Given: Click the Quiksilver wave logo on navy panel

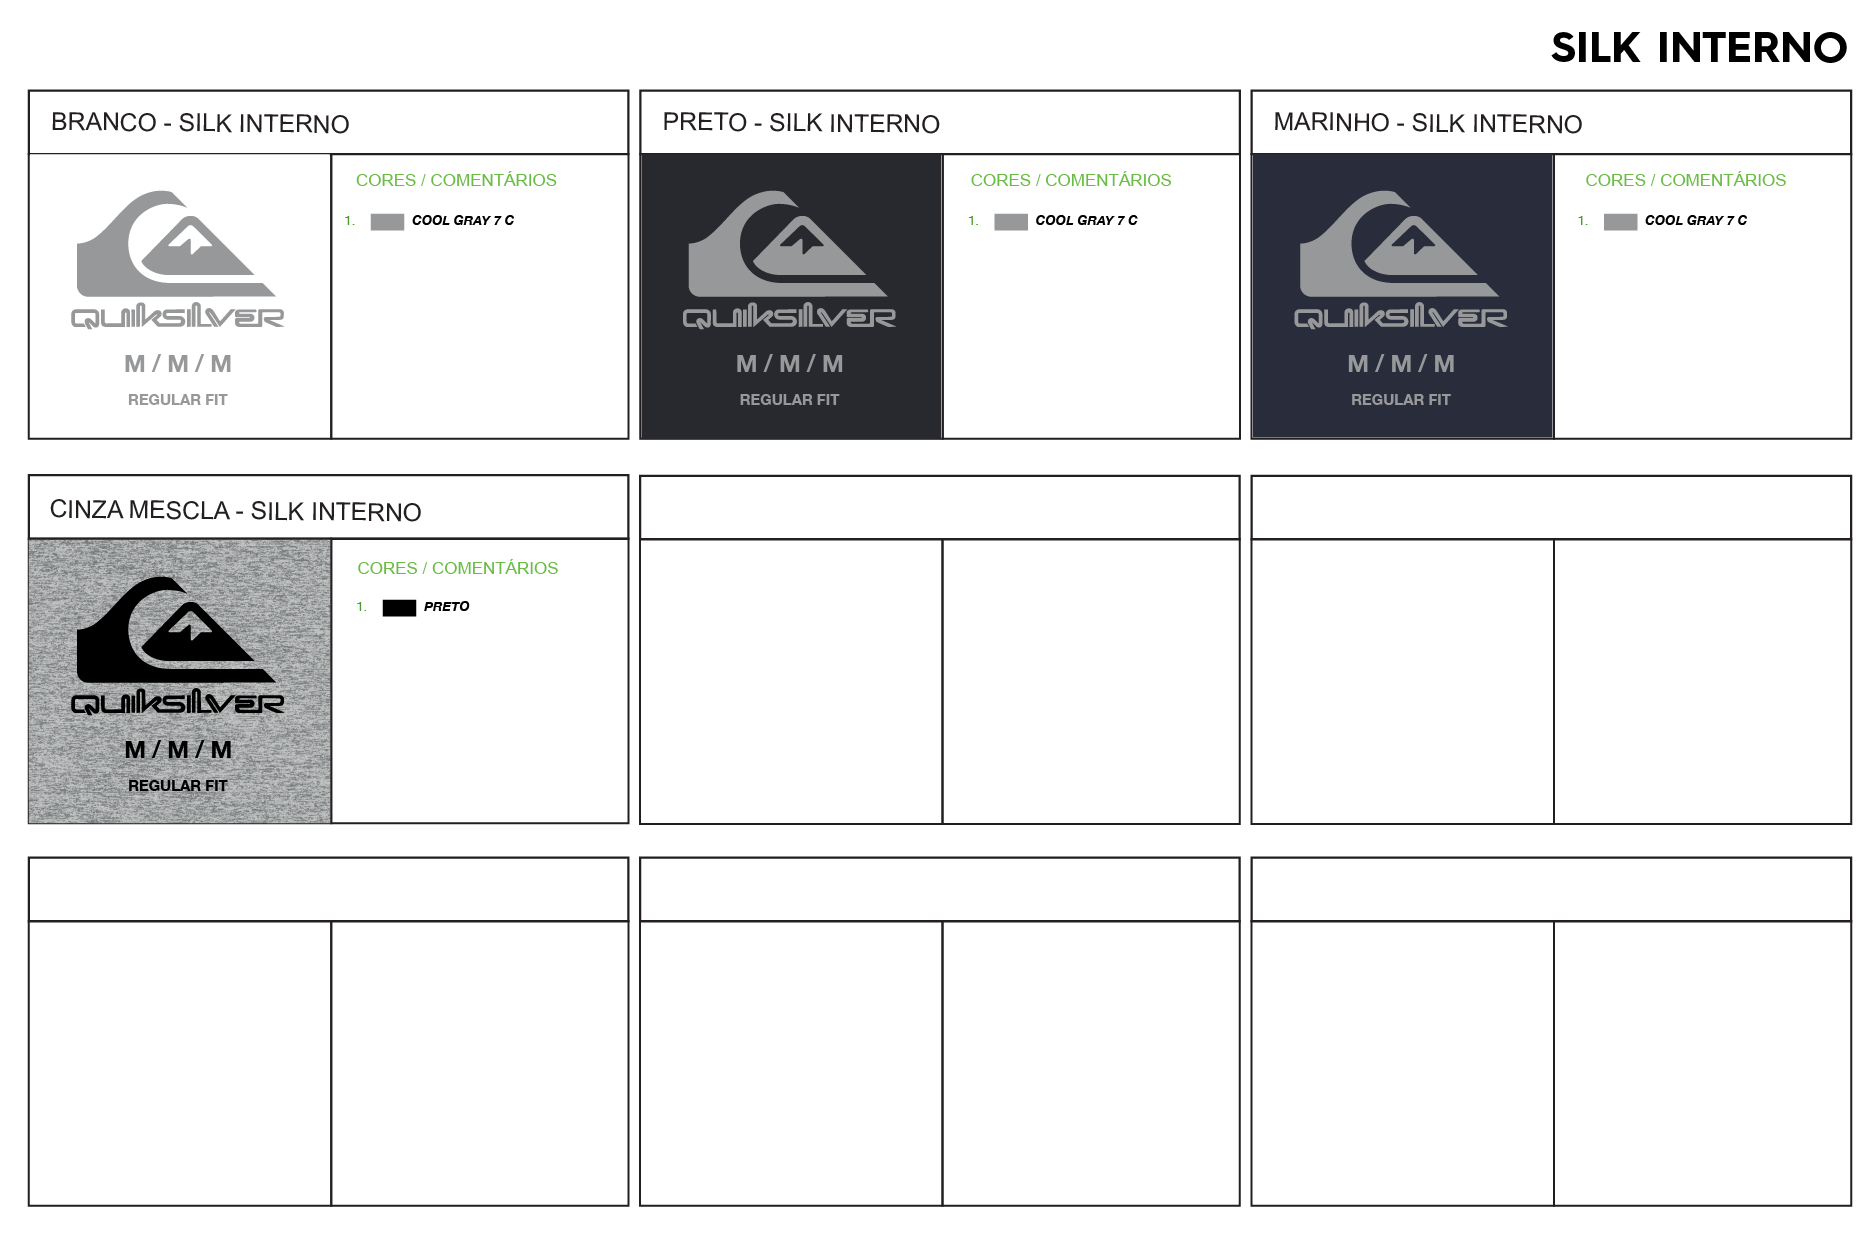Looking at the screenshot, I should (x=1399, y=244).
